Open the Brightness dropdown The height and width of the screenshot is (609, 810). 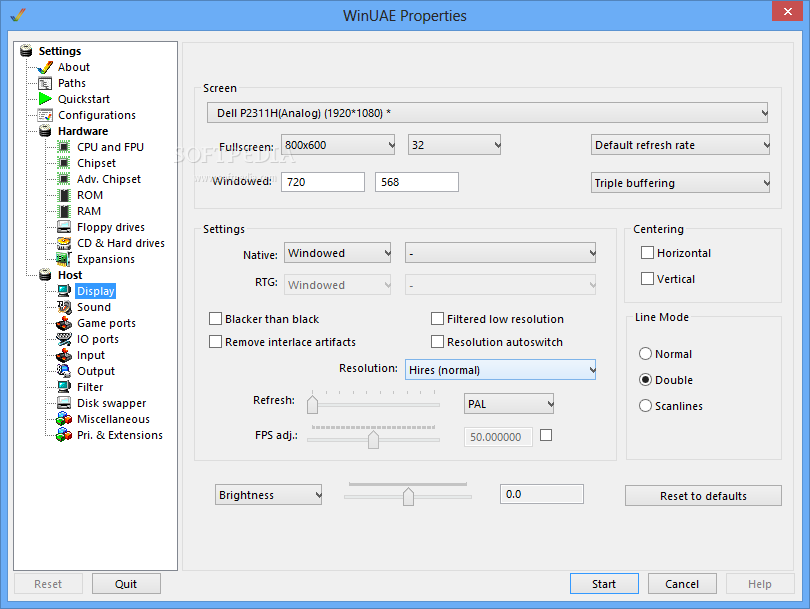pyautogui.click(x=269, y=494)
